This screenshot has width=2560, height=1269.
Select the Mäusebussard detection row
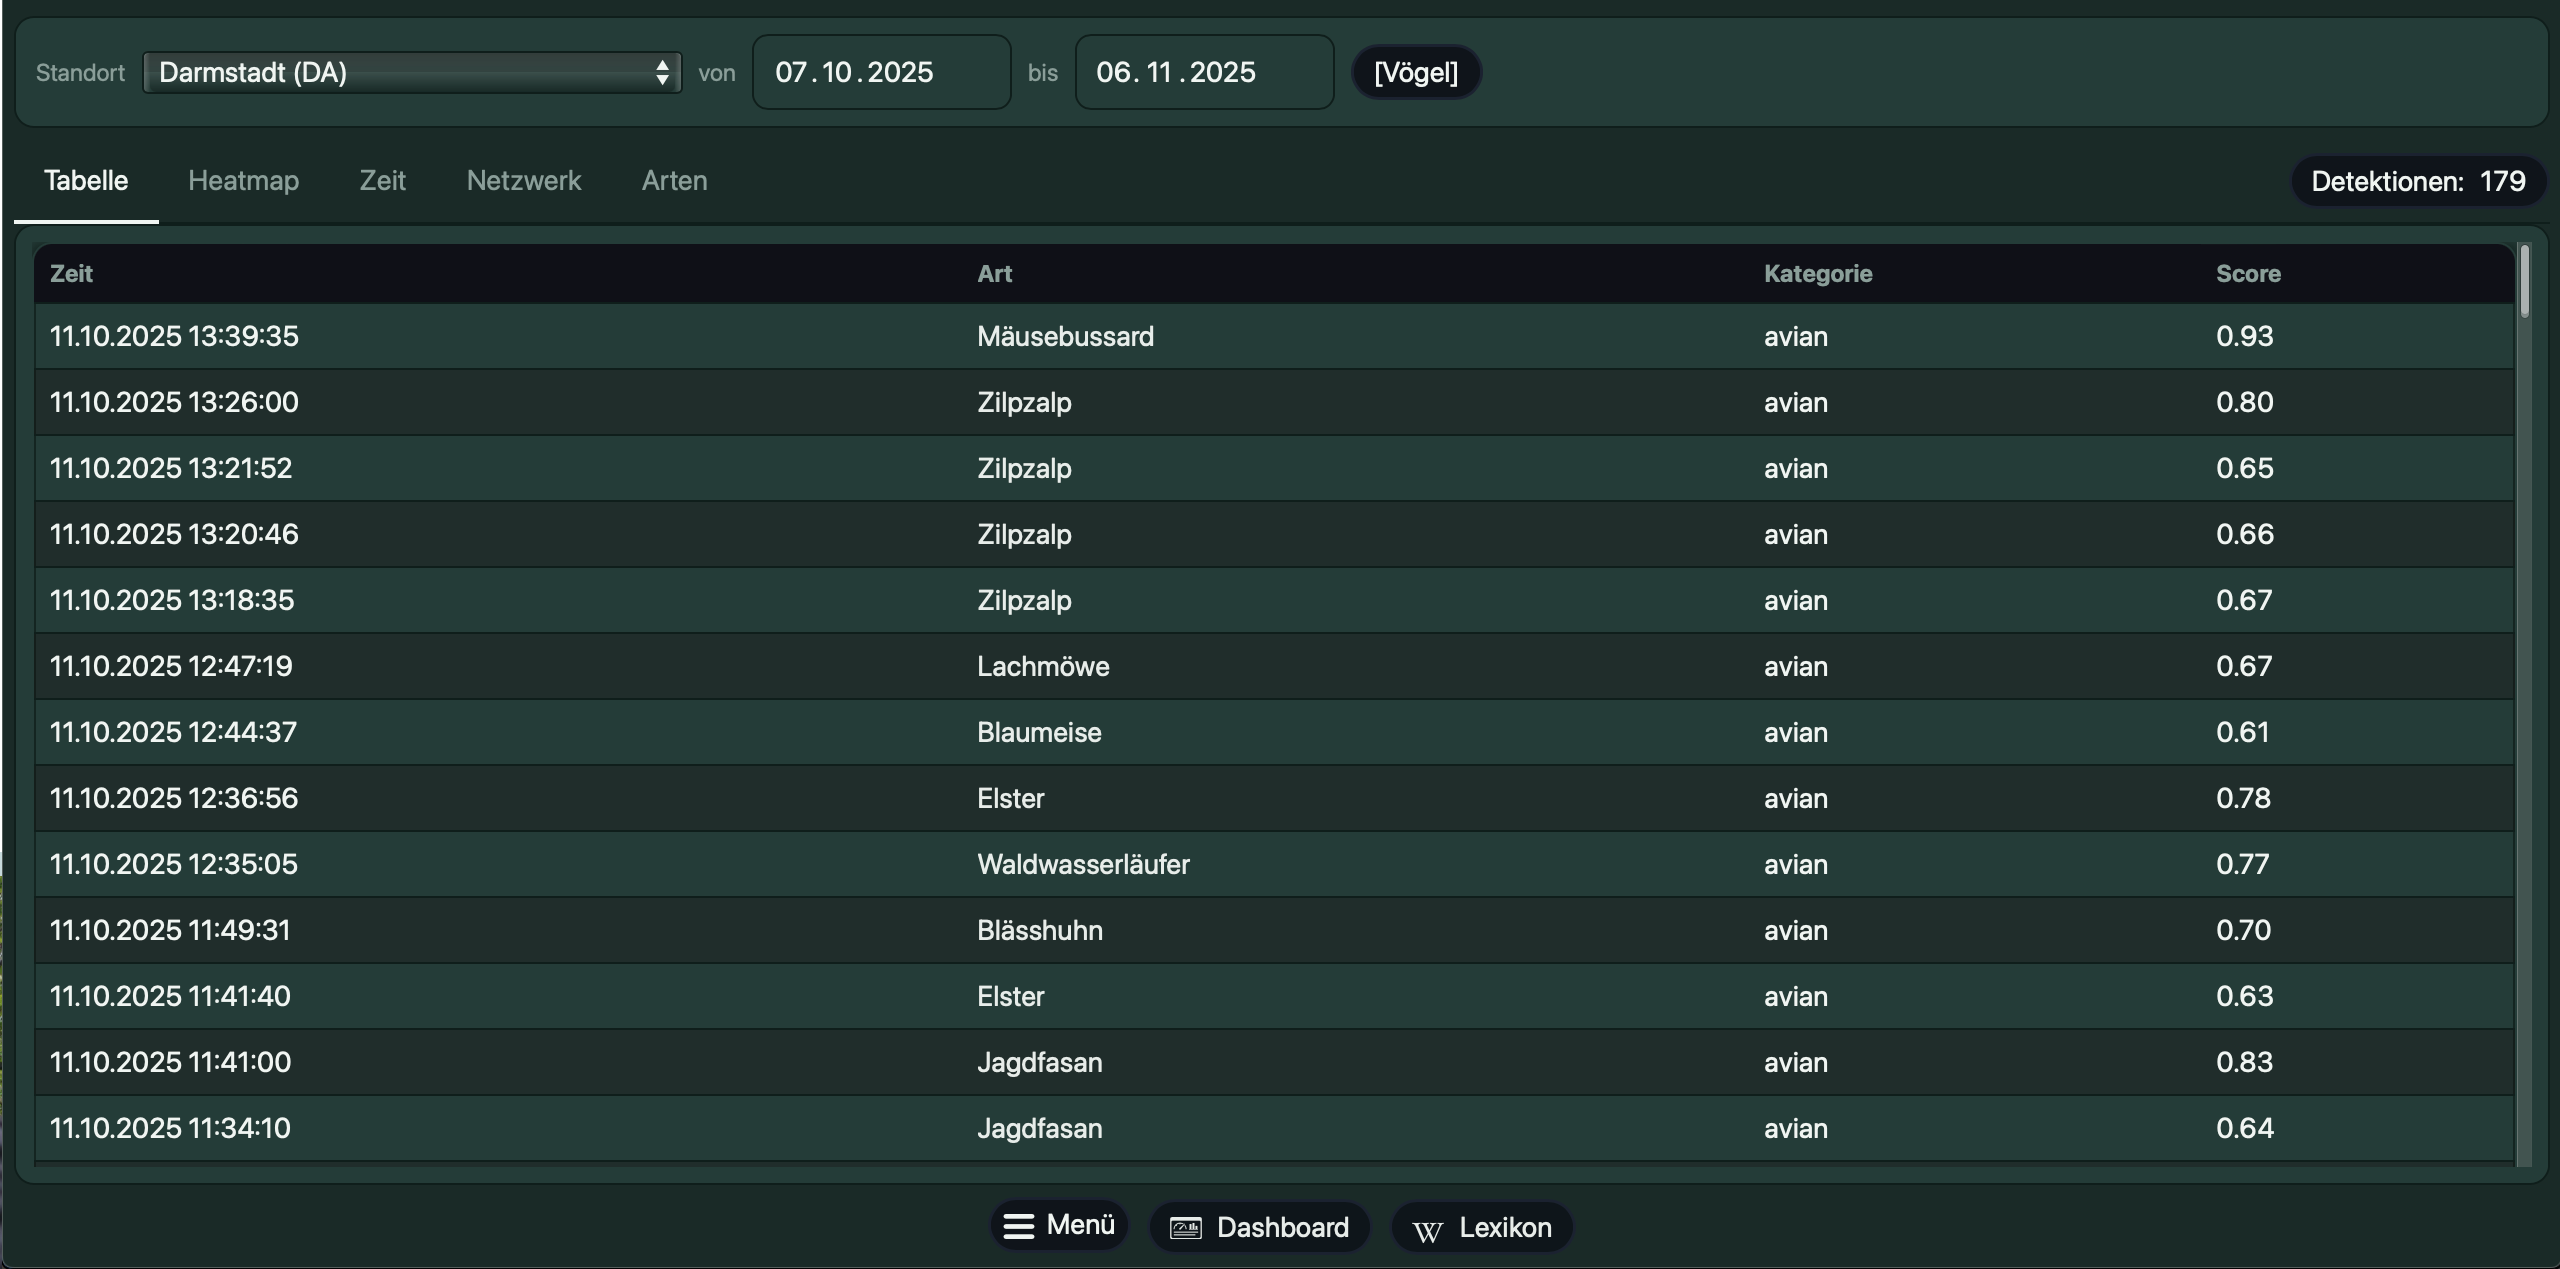click(x=1065, y=337)
